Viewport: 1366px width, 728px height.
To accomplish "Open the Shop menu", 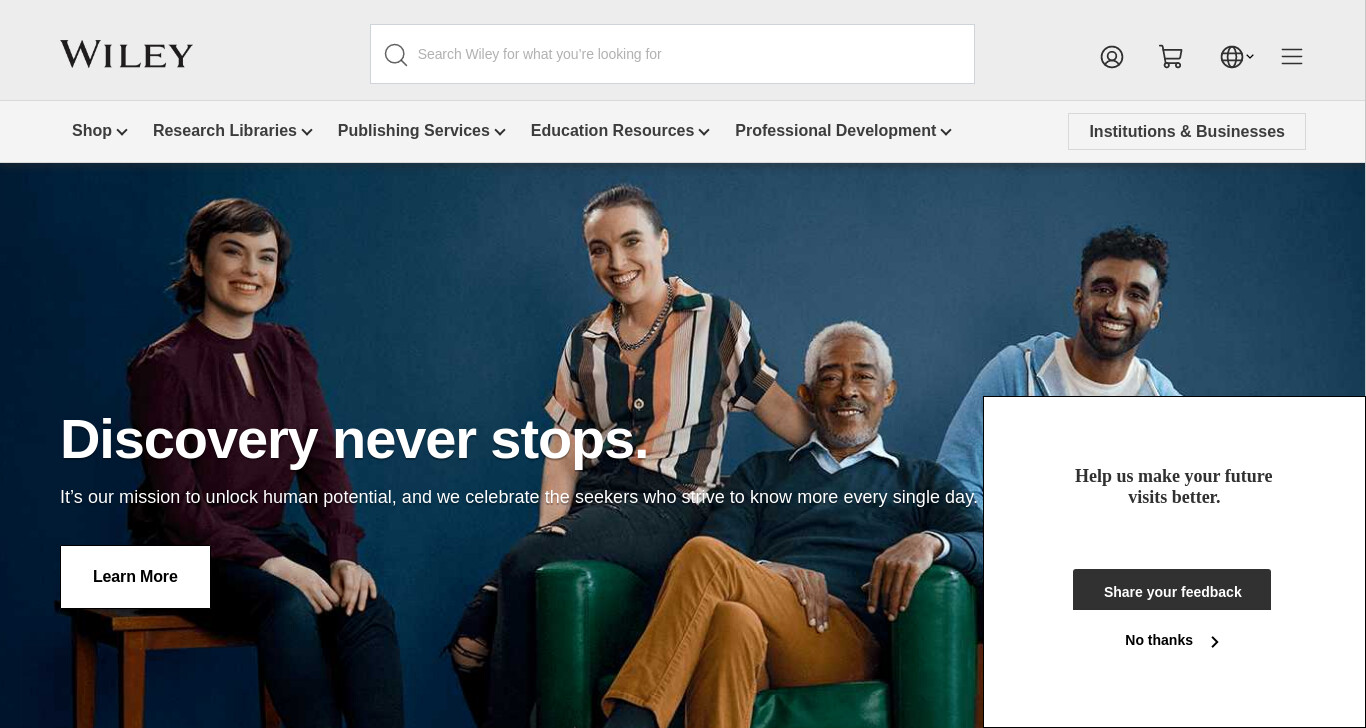I will pos(92,131).
